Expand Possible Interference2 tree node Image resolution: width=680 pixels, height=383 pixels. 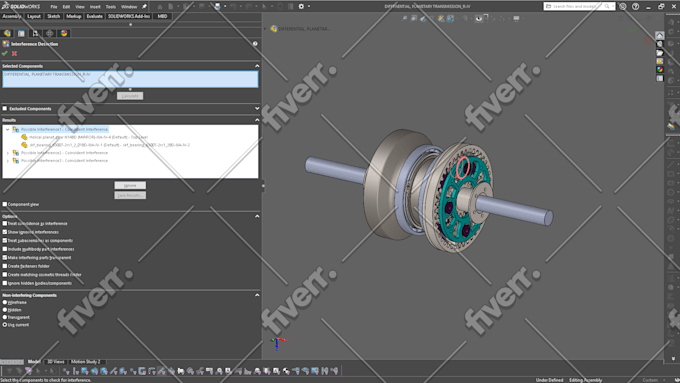(x=7, y=153)
